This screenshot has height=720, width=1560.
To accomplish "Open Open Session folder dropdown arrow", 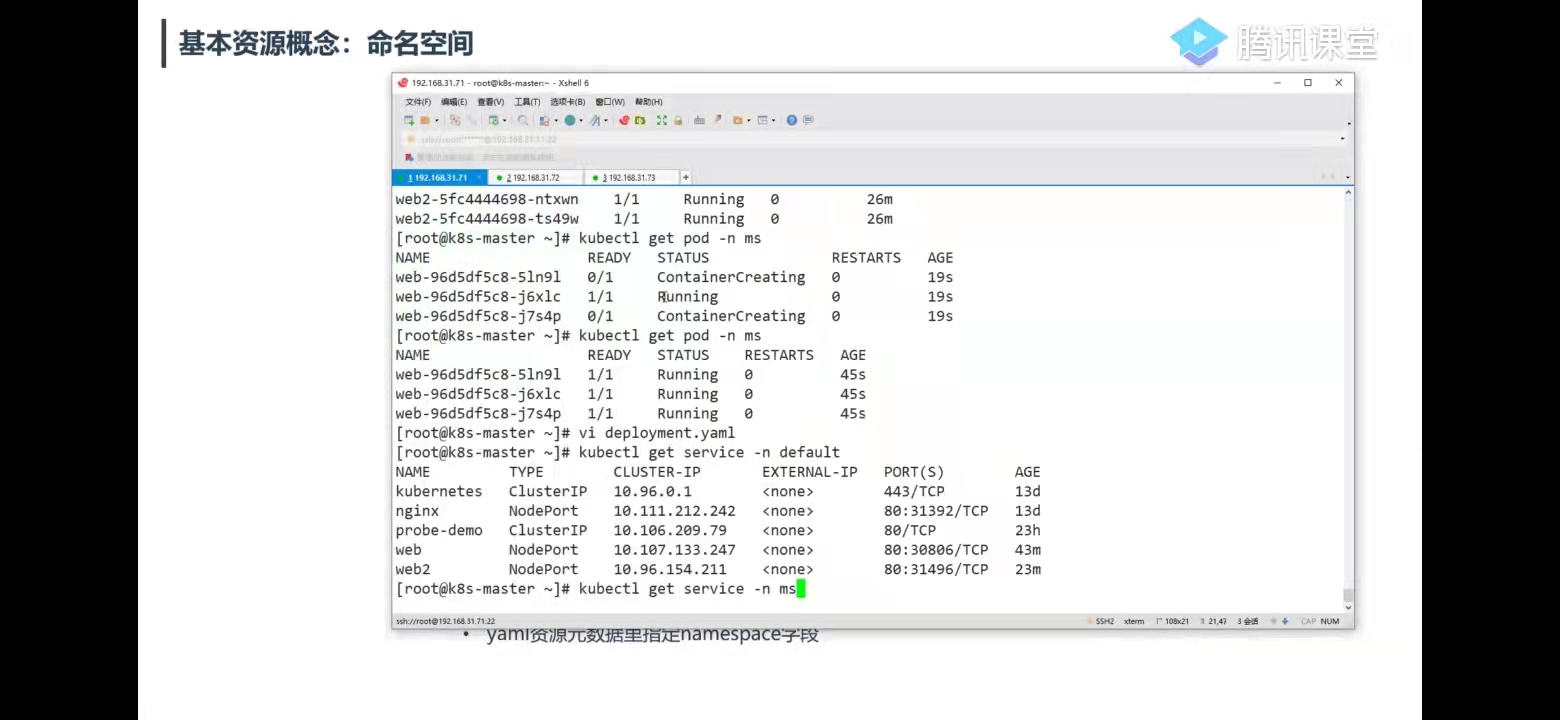I will [x=435, y=120].
